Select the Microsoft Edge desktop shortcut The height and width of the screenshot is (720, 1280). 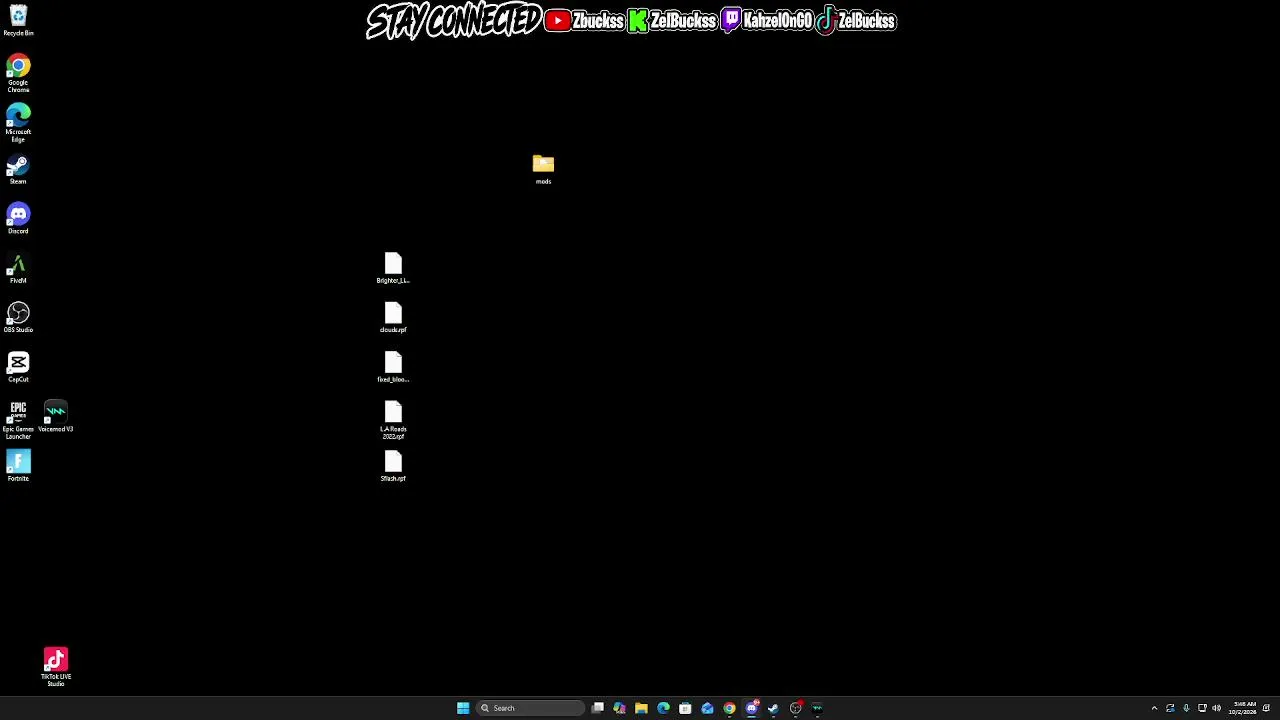pos(18,123)
